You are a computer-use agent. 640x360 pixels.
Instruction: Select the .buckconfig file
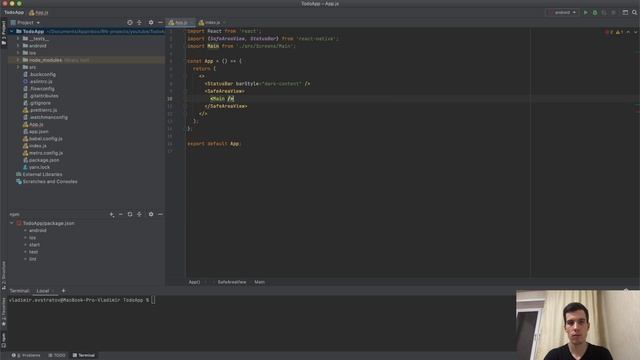point(42,74)
